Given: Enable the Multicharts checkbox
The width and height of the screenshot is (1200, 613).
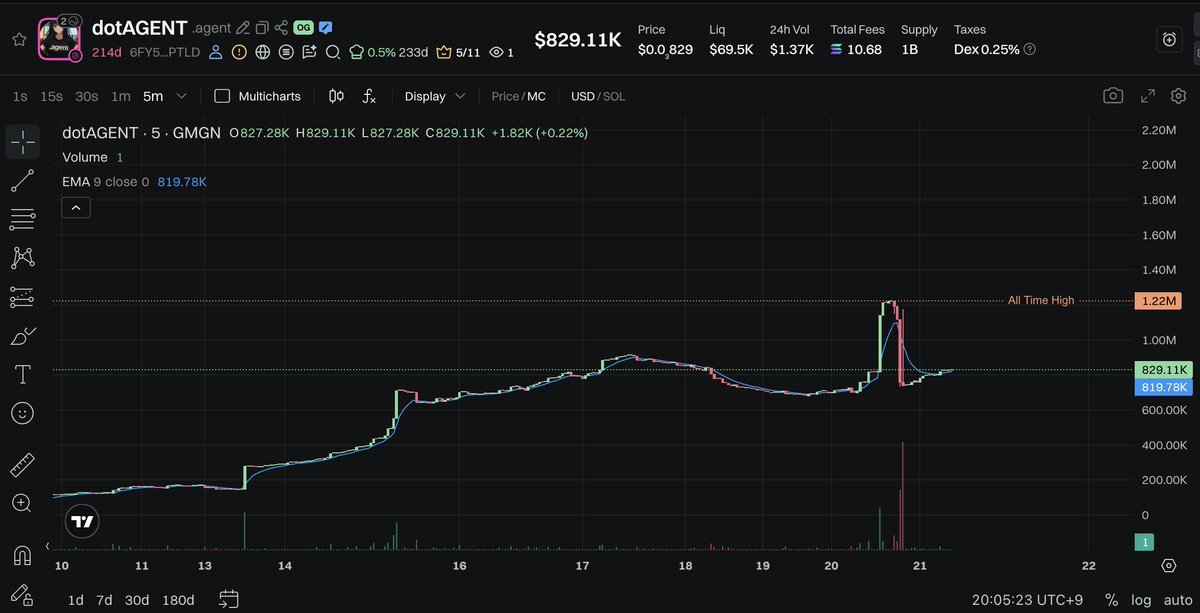Looking at the screenshot, I should tap(222, 96).
